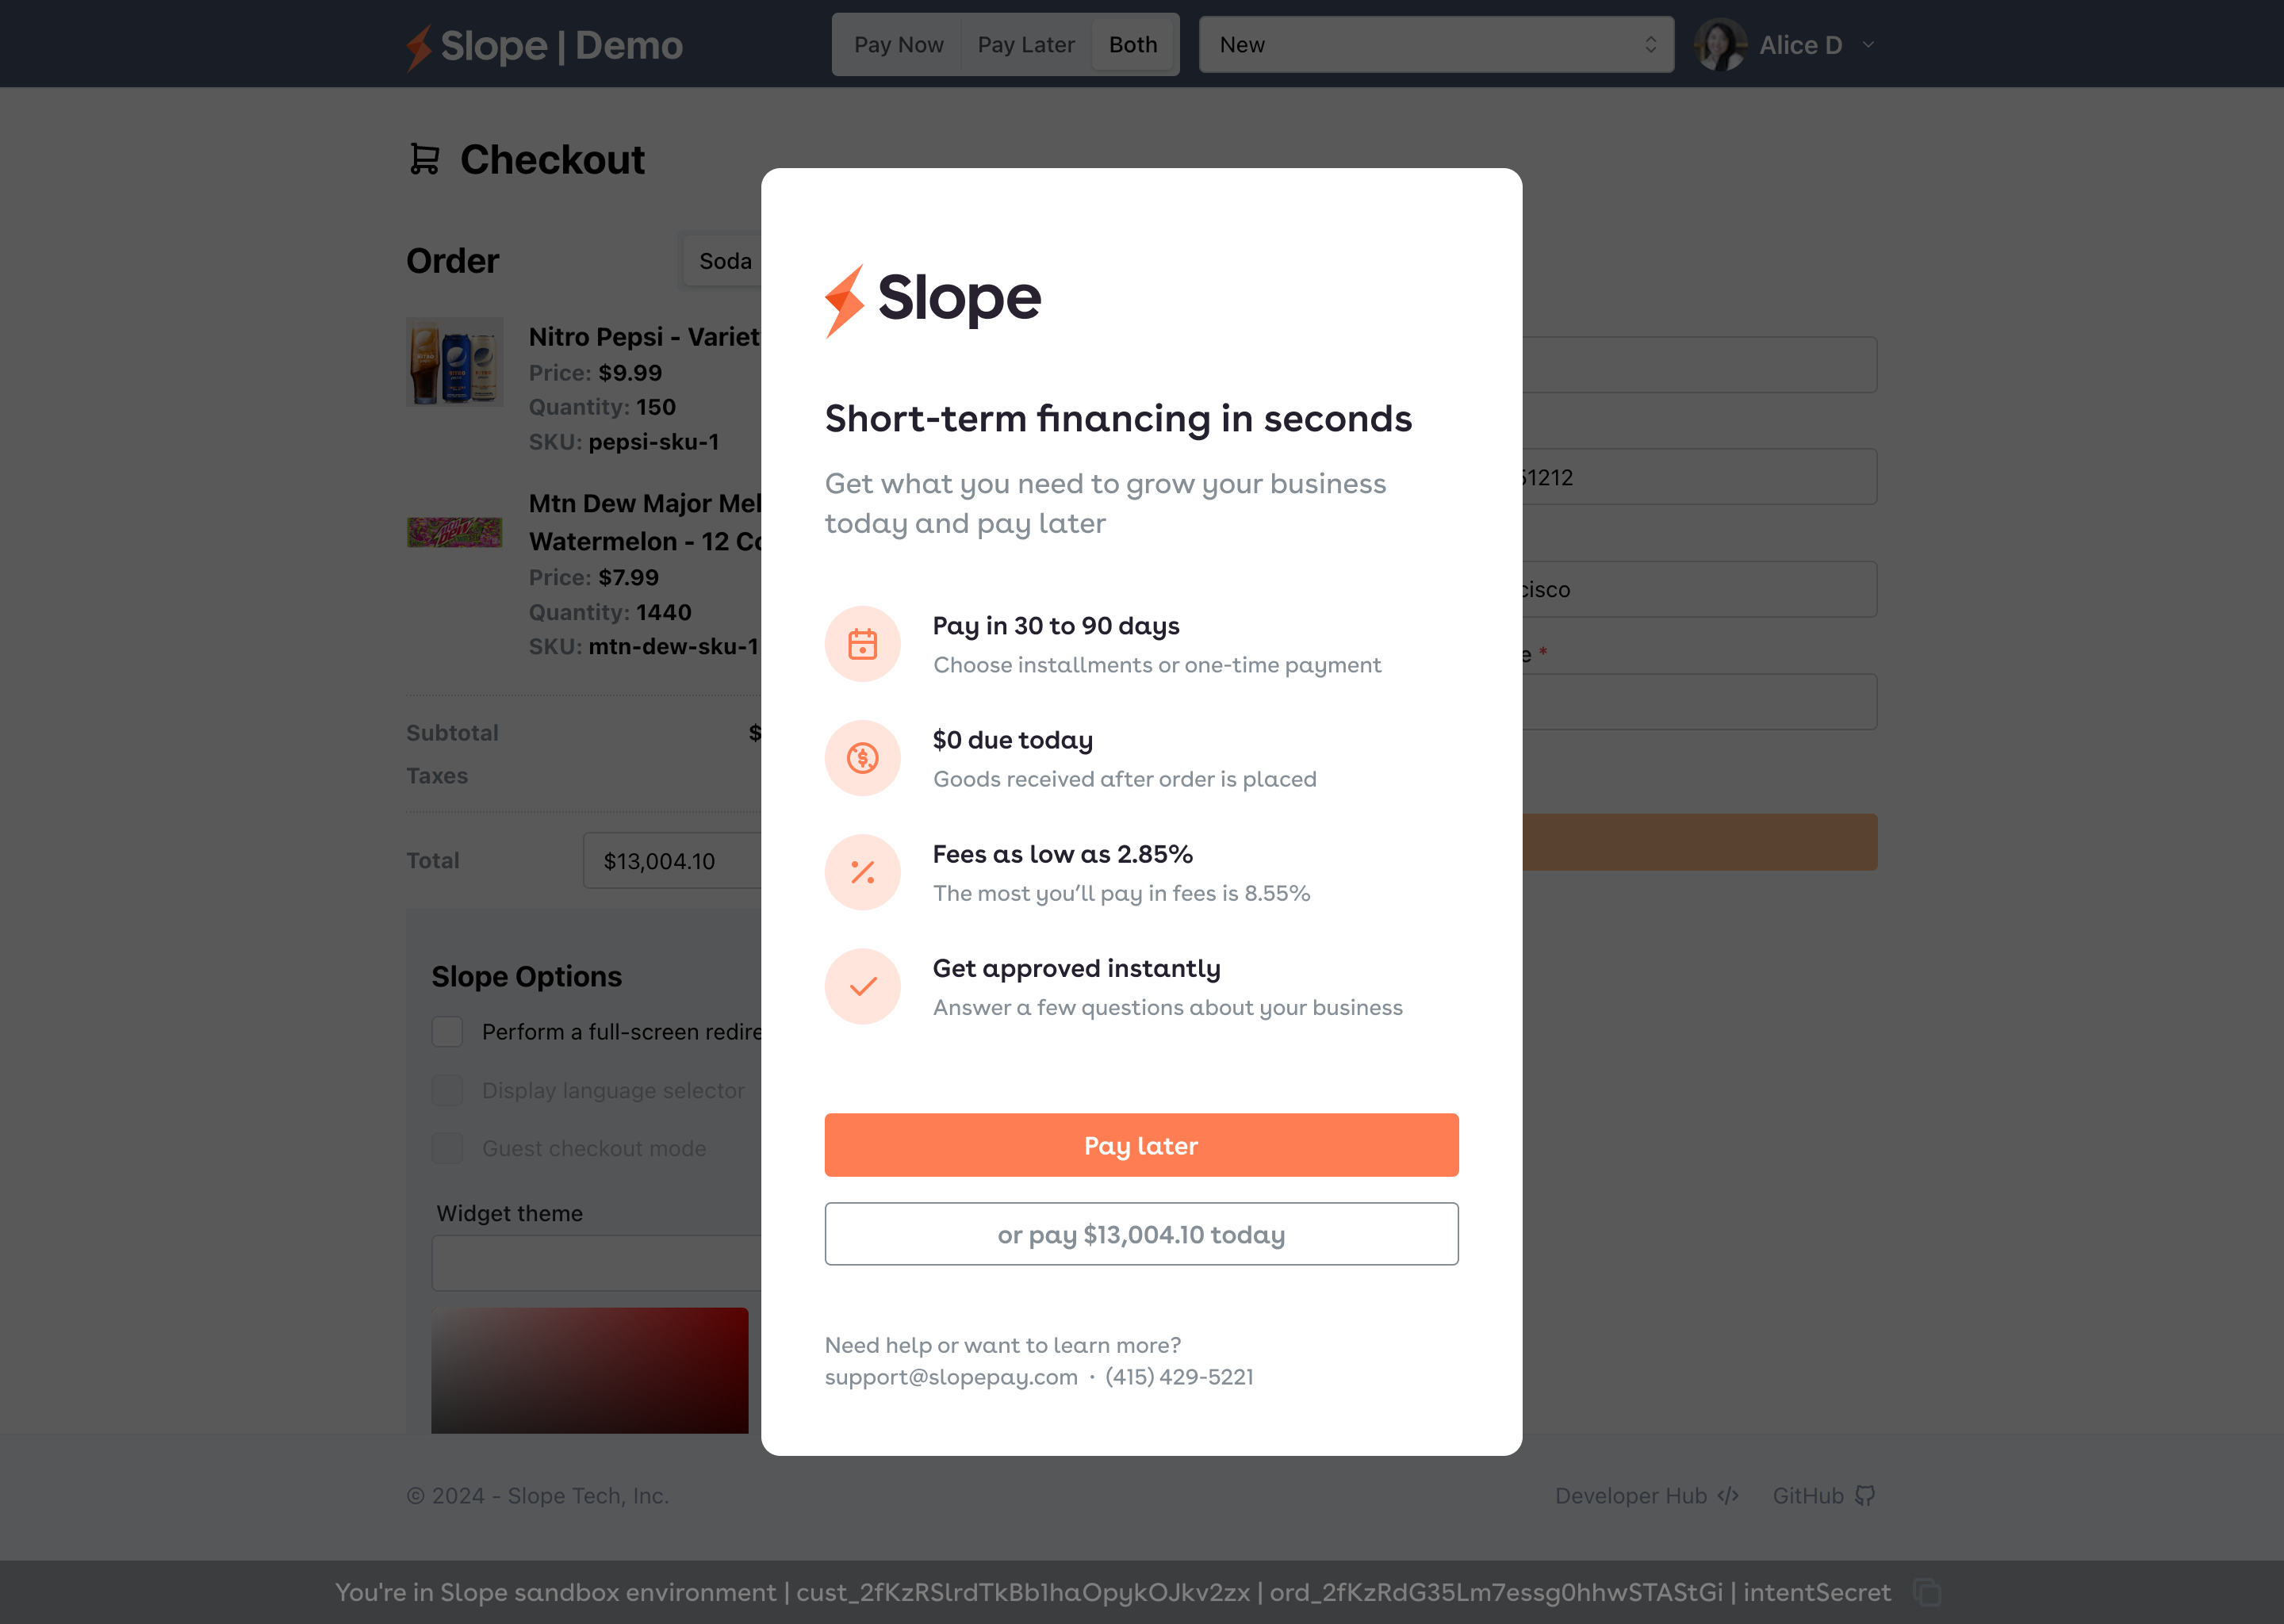Toggle the Display language selector checkbox

click(x=447, y=1090)
